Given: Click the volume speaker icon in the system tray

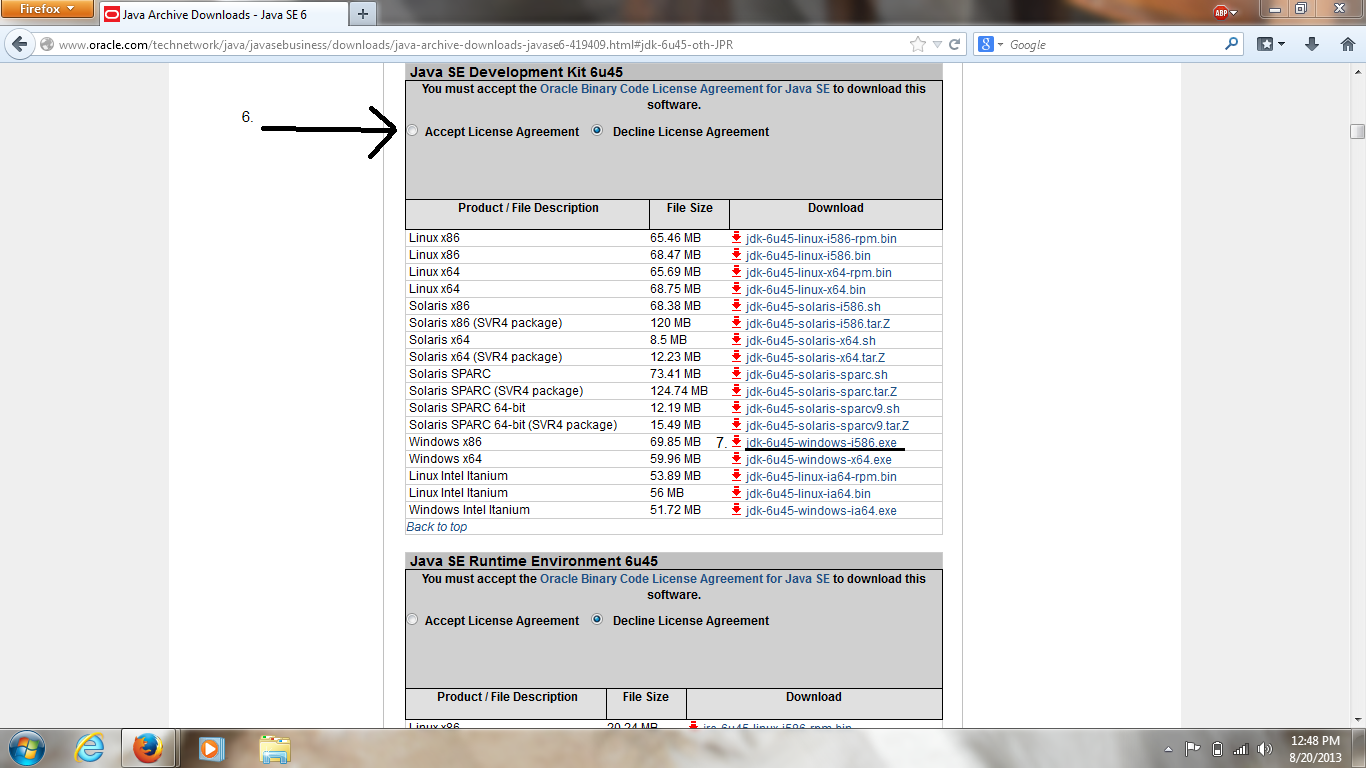Looking at the screenshot, I should [x=1264, y=749].
